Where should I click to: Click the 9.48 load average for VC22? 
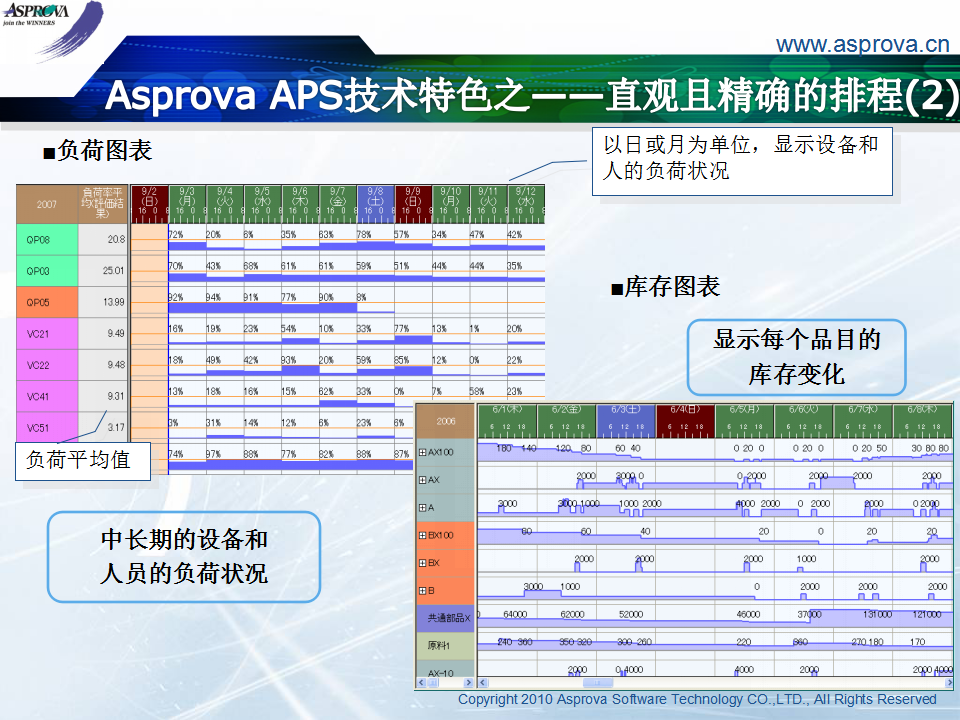click(116, 365)
